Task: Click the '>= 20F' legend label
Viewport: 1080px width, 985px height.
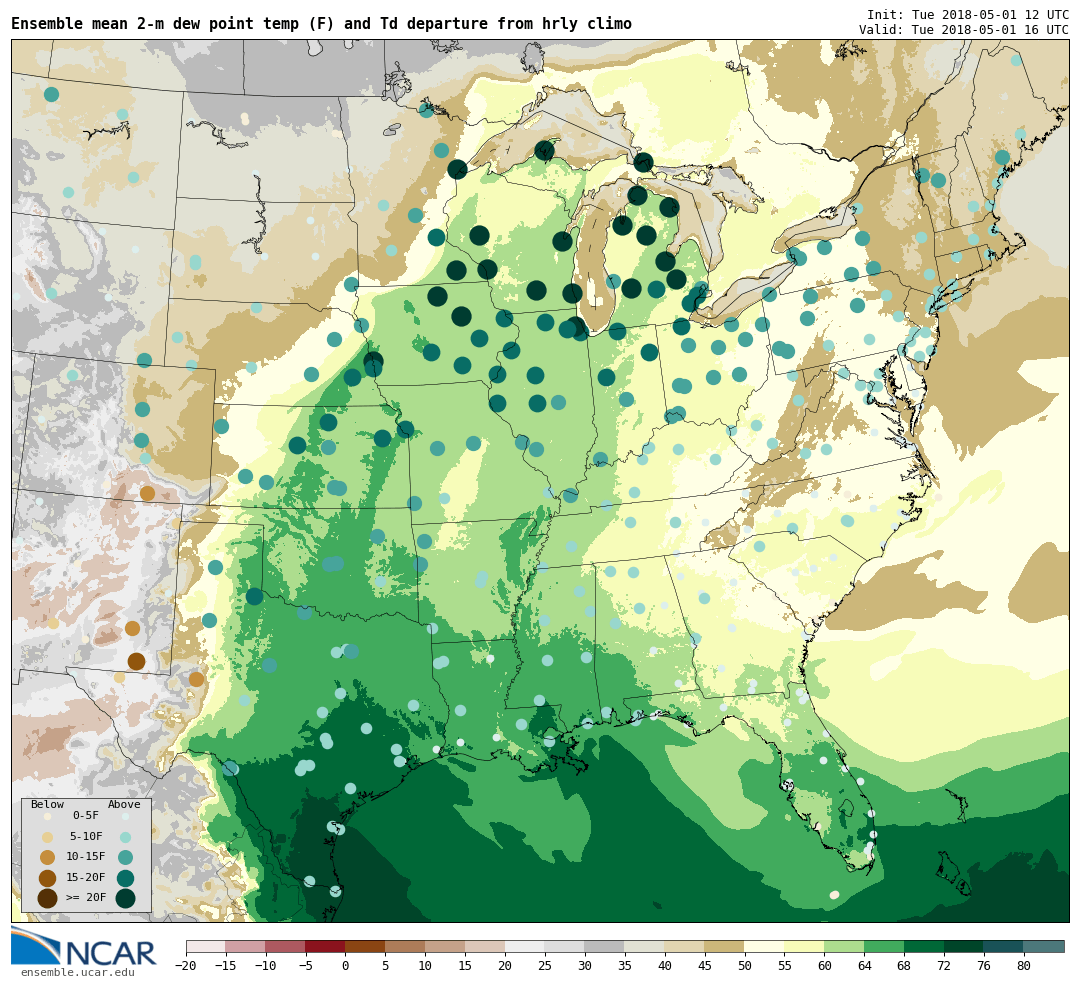Action: tap(85, 898)
